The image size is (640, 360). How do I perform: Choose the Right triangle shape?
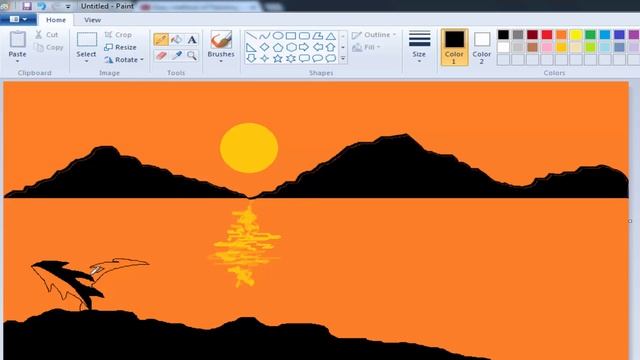(x=251, y=47)
